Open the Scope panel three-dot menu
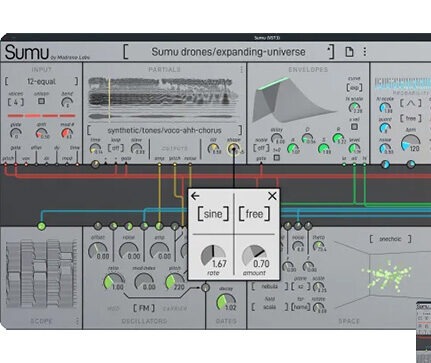 77,321
